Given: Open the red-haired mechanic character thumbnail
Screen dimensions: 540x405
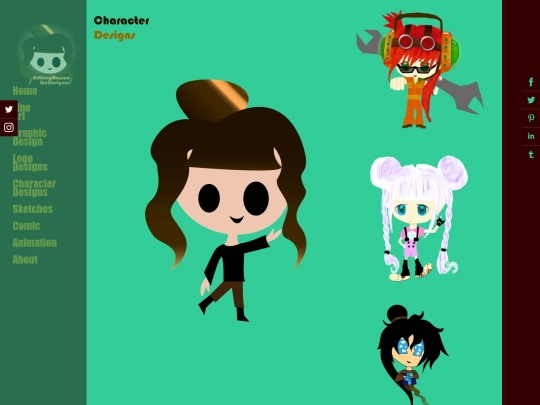Looking at the screenshot, I should click(x=420, y=70).
